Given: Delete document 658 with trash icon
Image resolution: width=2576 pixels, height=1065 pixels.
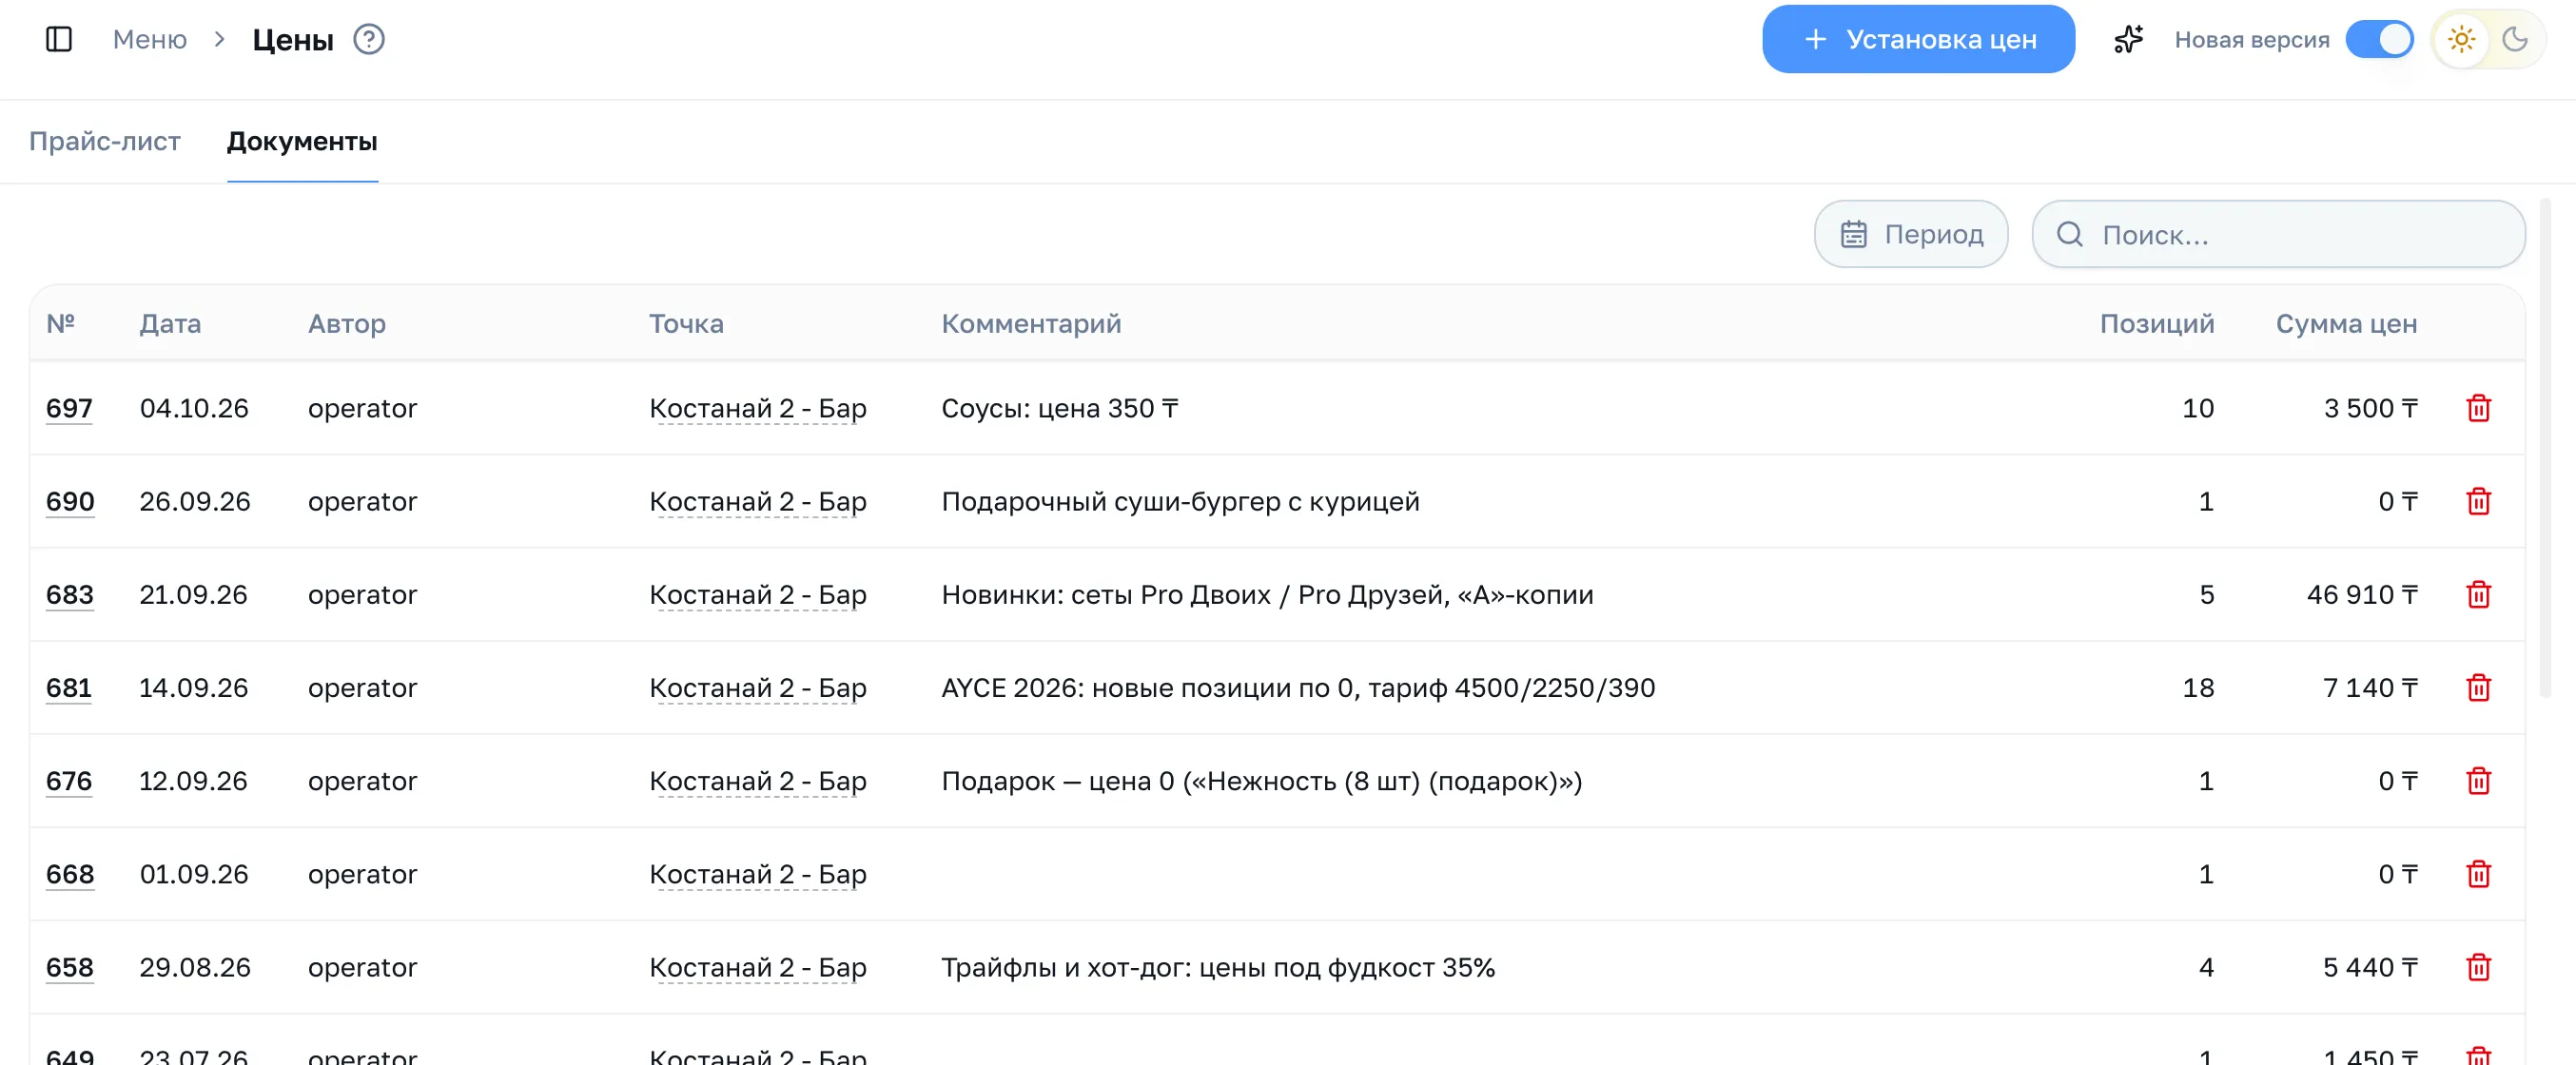Looking at the screenshot, I should (x=2478, y=967).
